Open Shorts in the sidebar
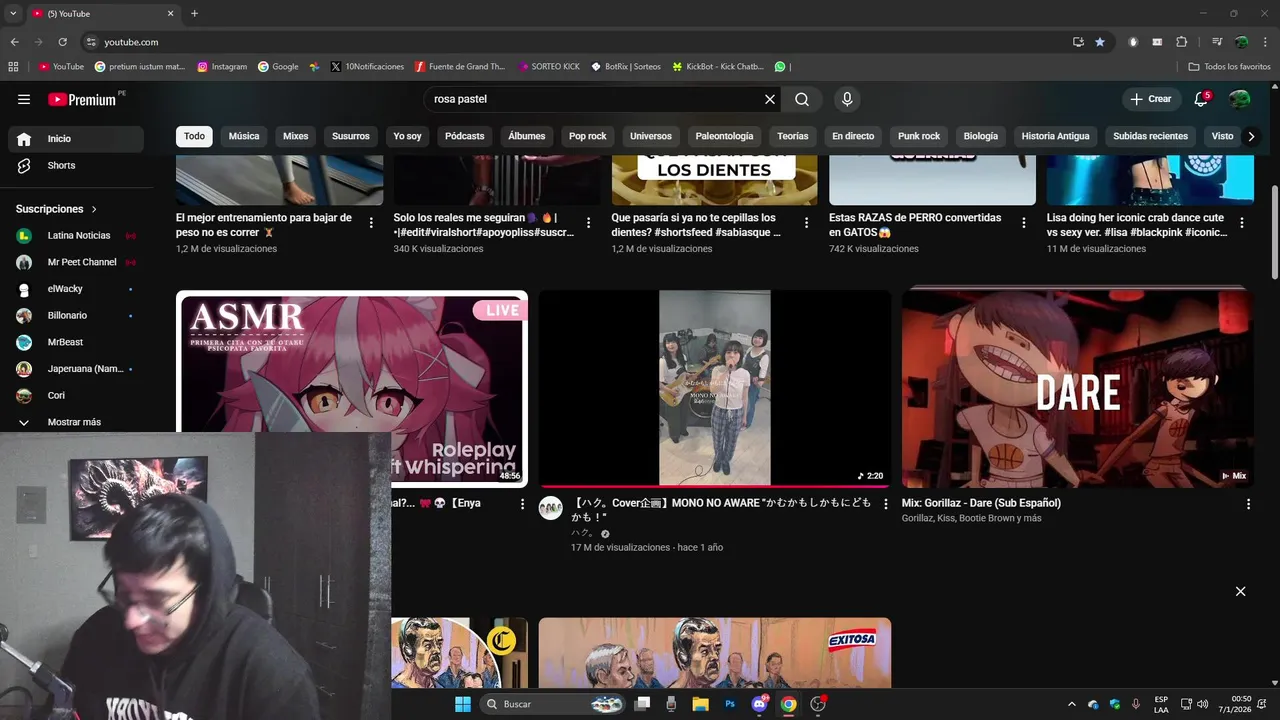The height and width of the screenshot is (720, 1280). [x=77, y=165]
